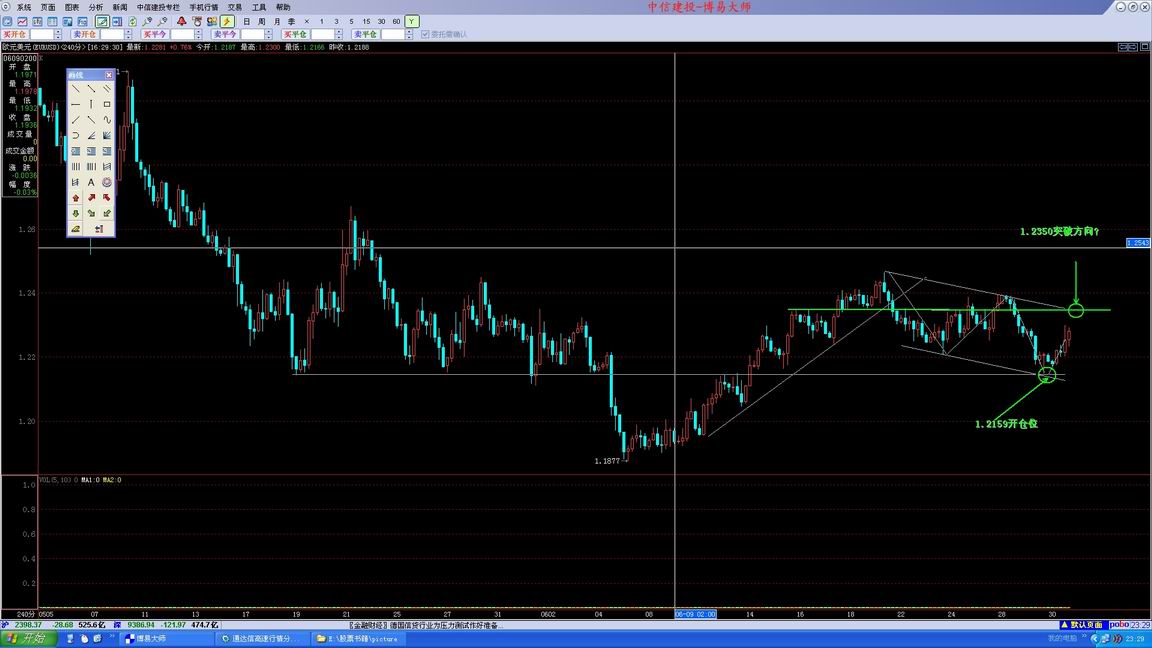Select the 30-minute period button

[381, 21]
